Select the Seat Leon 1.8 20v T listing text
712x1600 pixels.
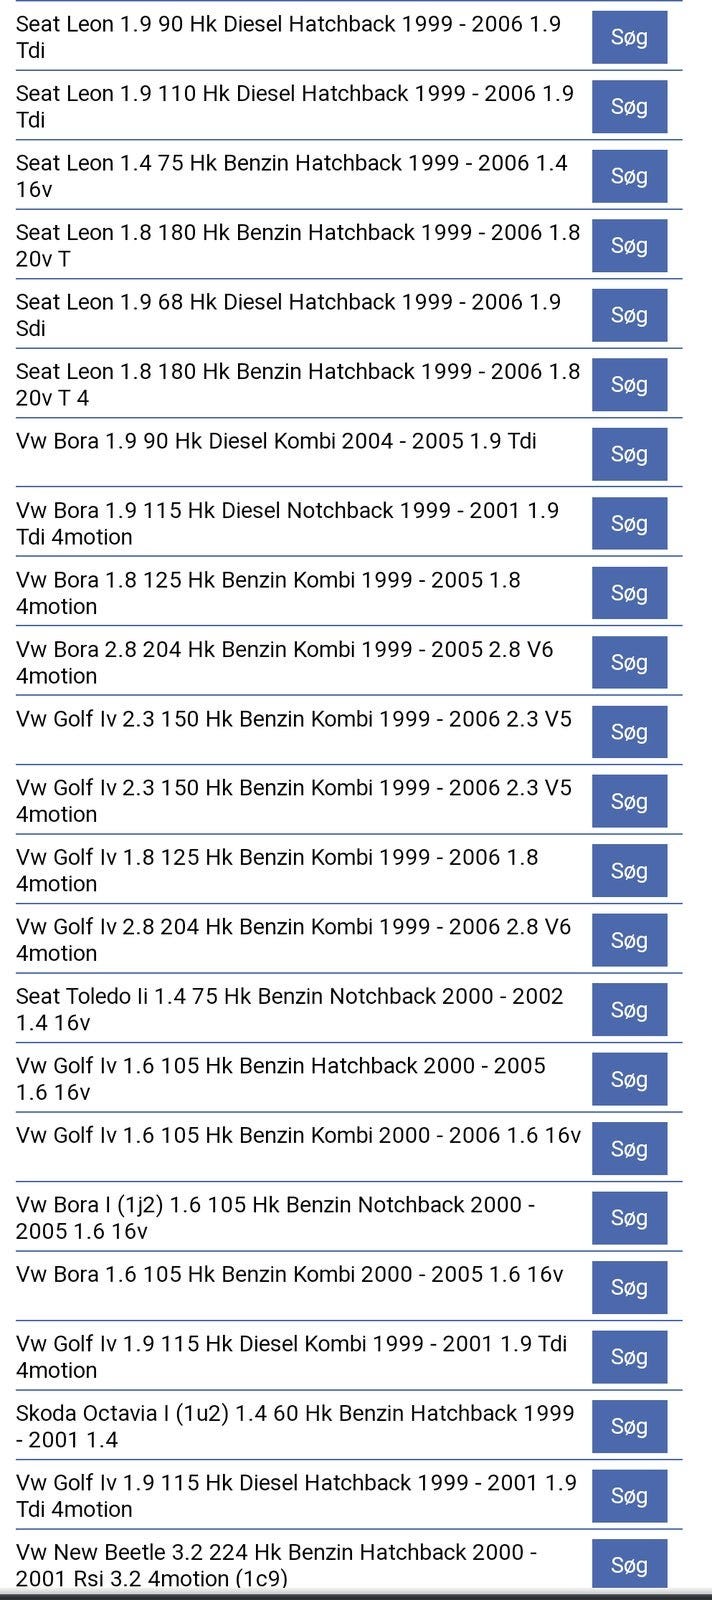tap(298, 246)
